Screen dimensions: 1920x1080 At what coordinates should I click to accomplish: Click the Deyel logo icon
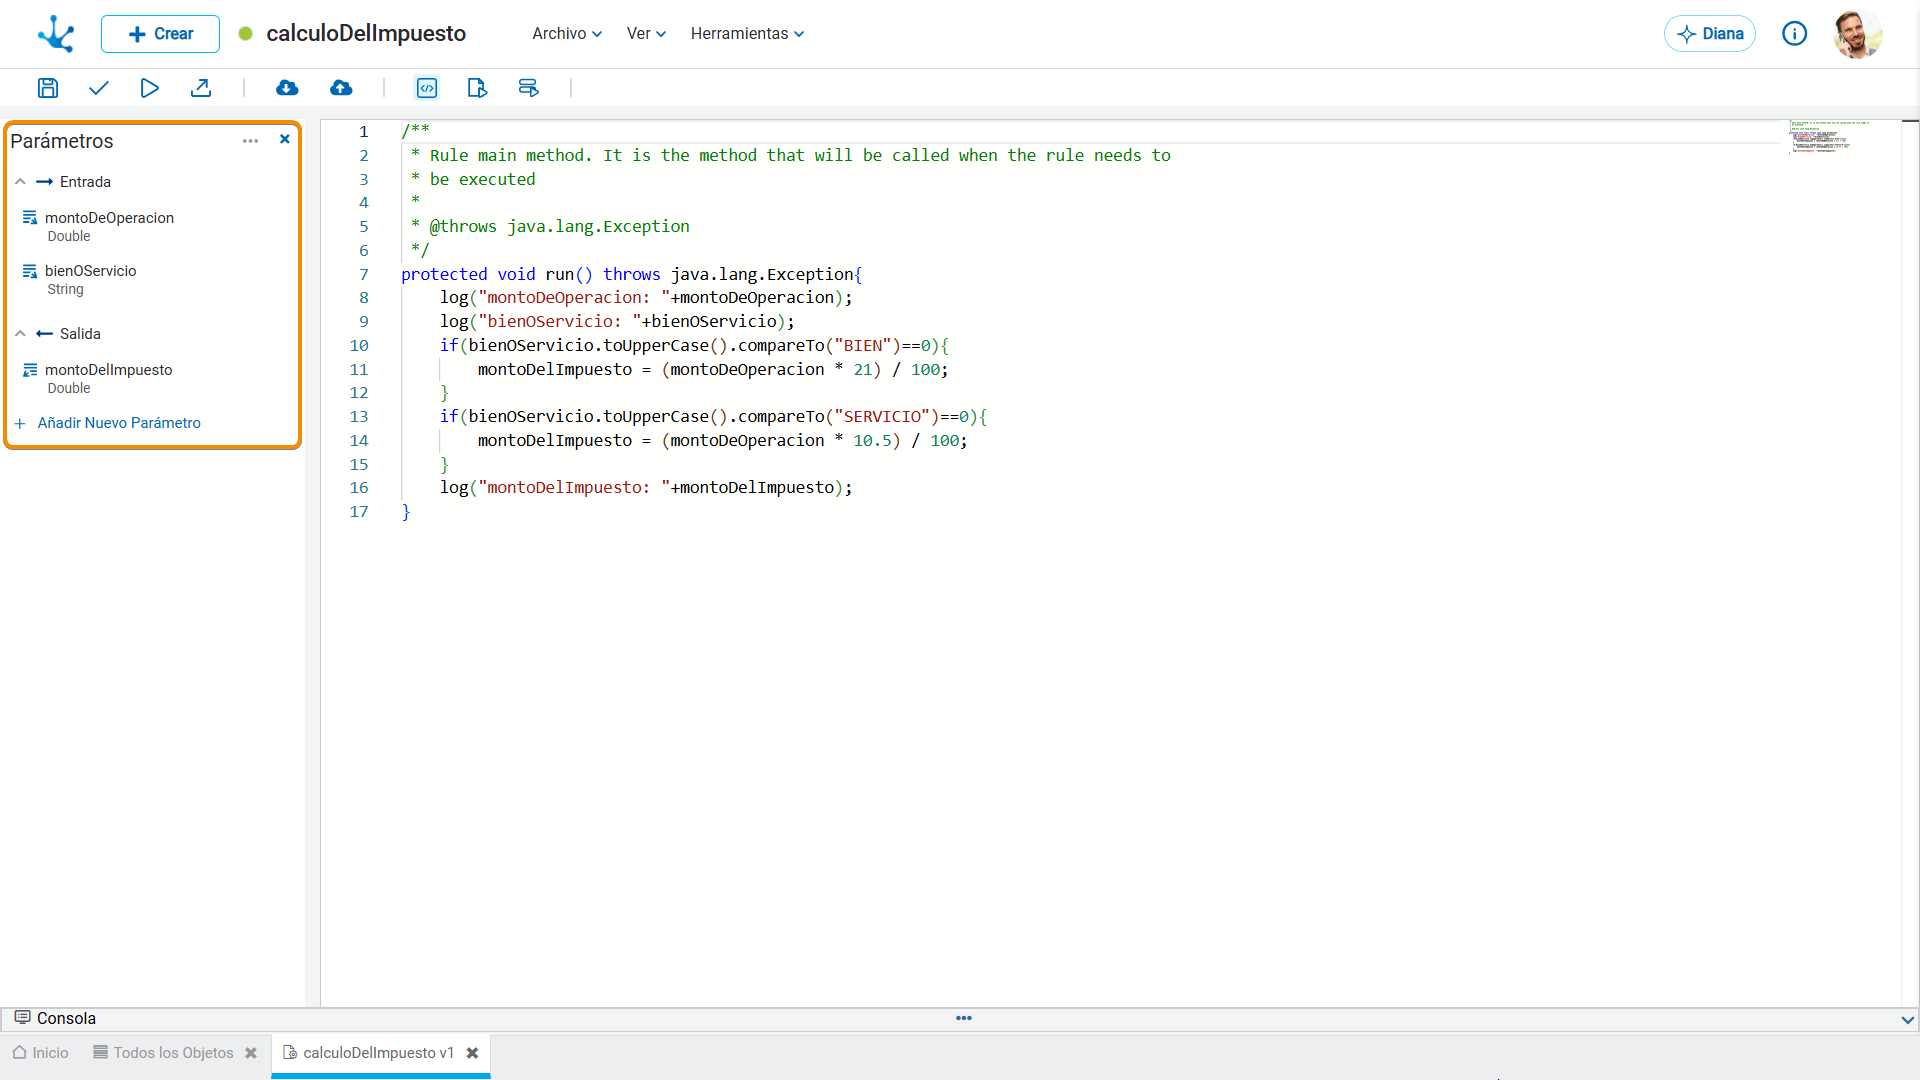click(x=56, y=34)
